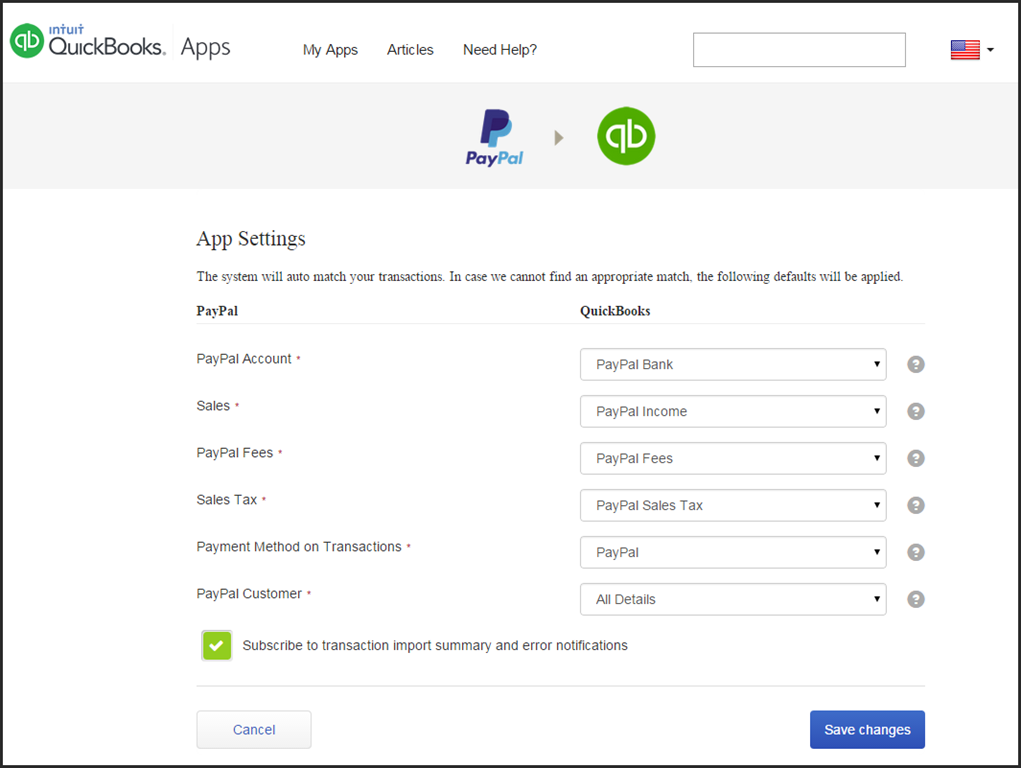
Task: Click the PayPal Account field label
Action: point(244,359)
